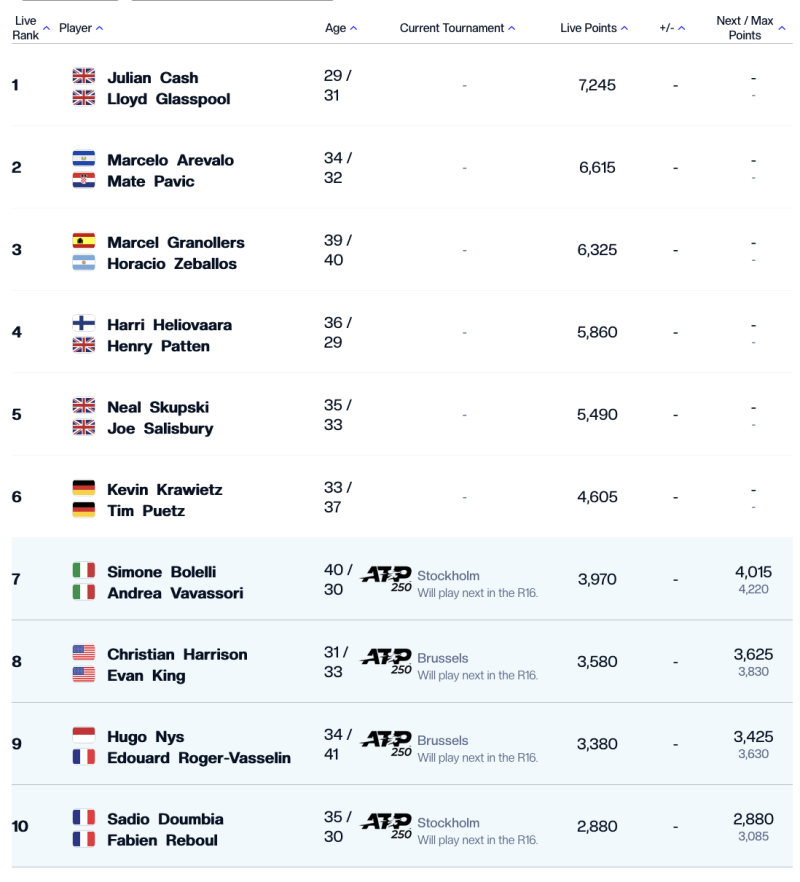
Task: Sort by Age column header
Action: tap(340, 28)
